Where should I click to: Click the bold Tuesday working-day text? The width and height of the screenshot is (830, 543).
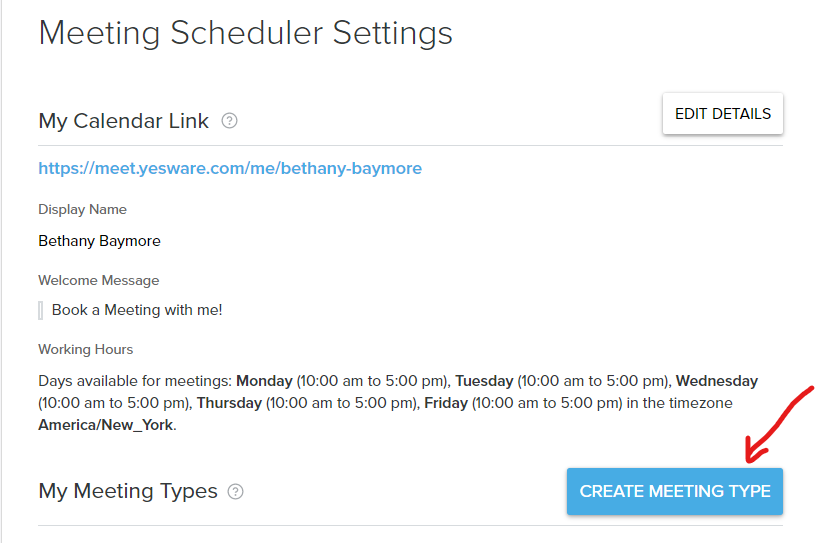pyautogui.click(x=484, y=381)
